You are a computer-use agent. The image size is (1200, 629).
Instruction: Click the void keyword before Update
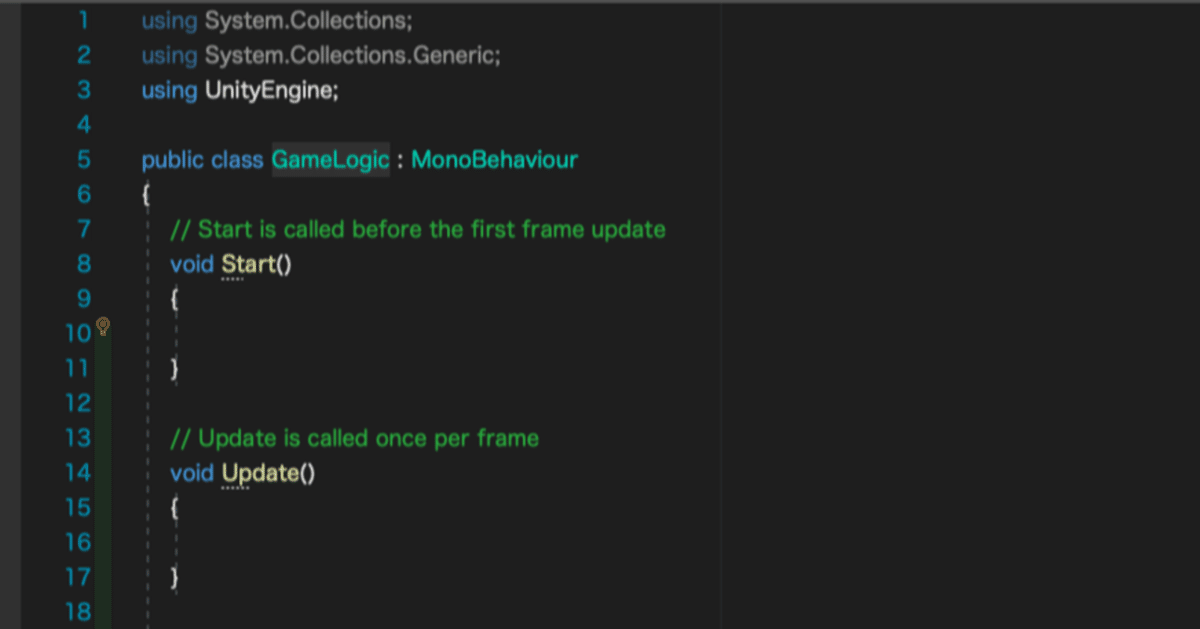click(192, 473)
